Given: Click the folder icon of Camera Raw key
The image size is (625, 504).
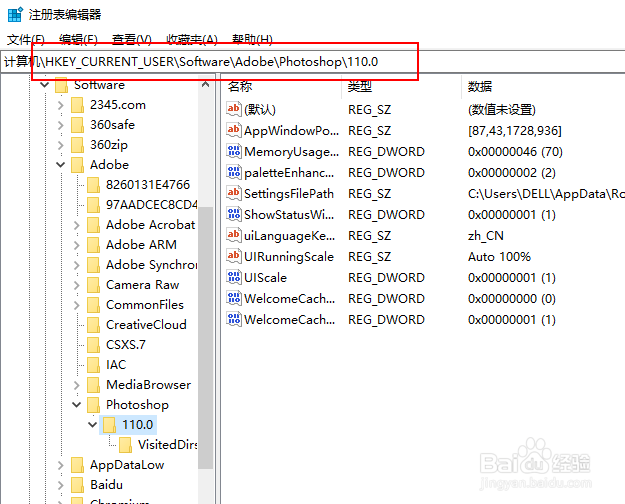Looking at the screenshot, I should pyautogui.click(x=93, y=285).
